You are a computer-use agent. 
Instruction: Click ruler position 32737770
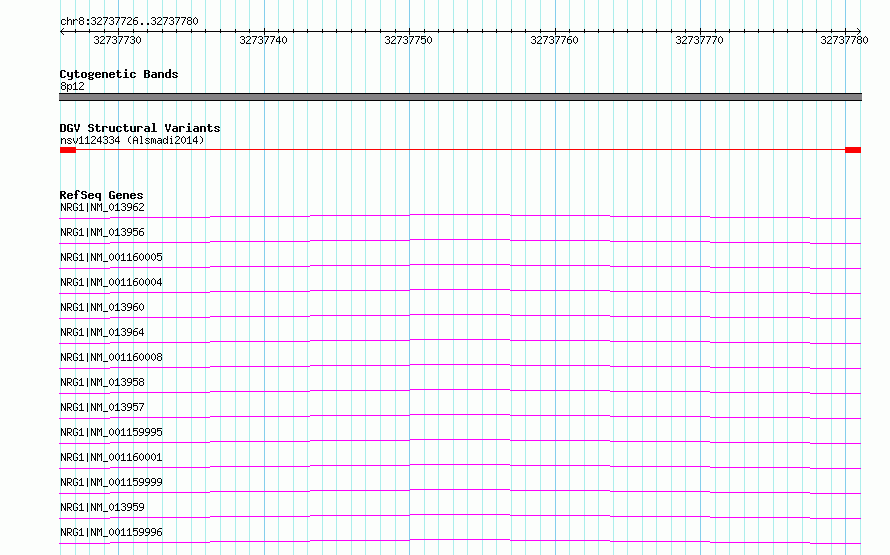point(699,40)
